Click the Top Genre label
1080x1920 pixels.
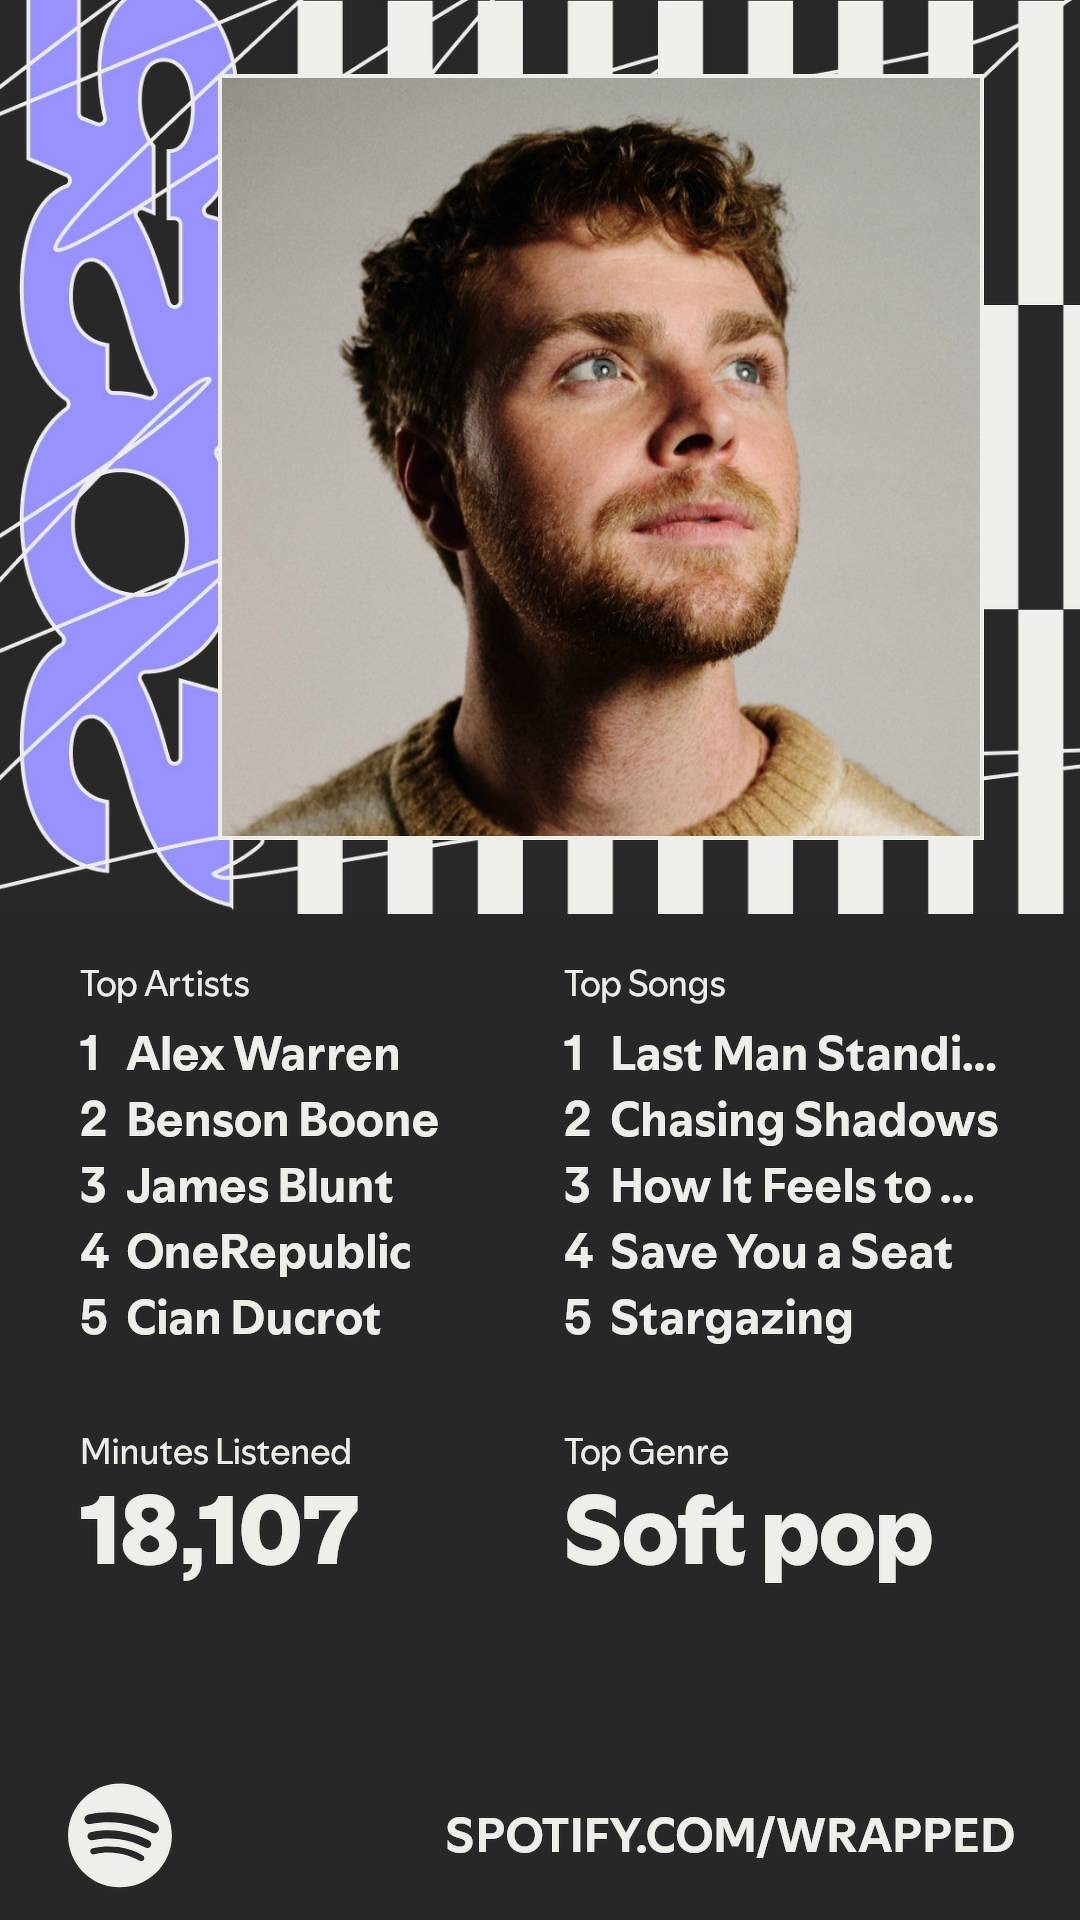click(646, 1452)
